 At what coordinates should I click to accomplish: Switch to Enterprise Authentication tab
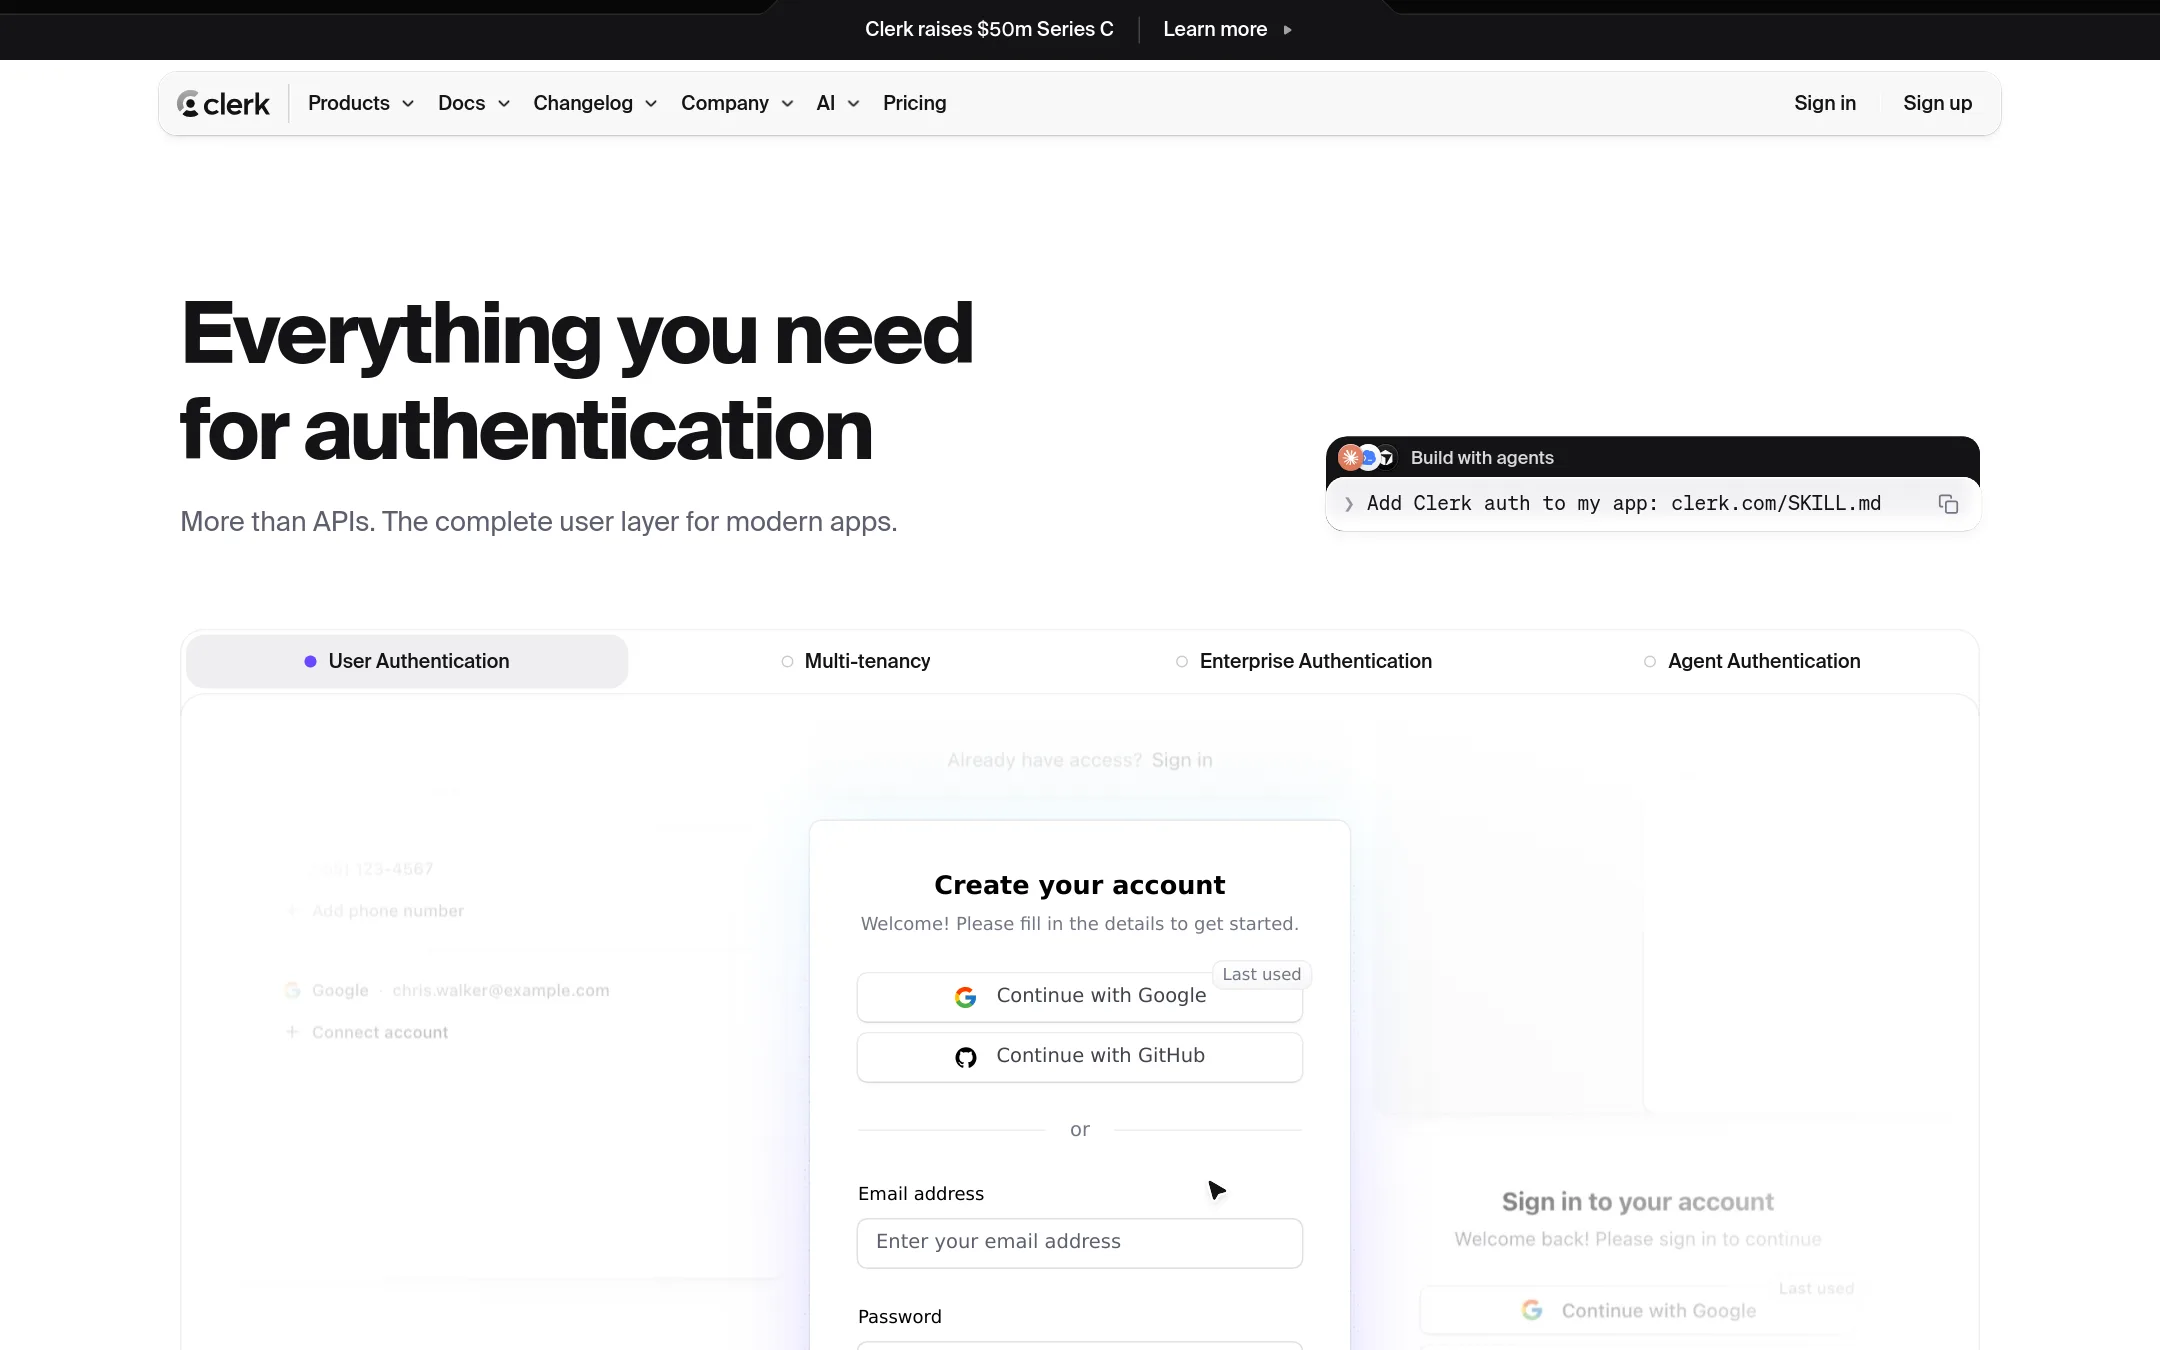coord(1304,661)
